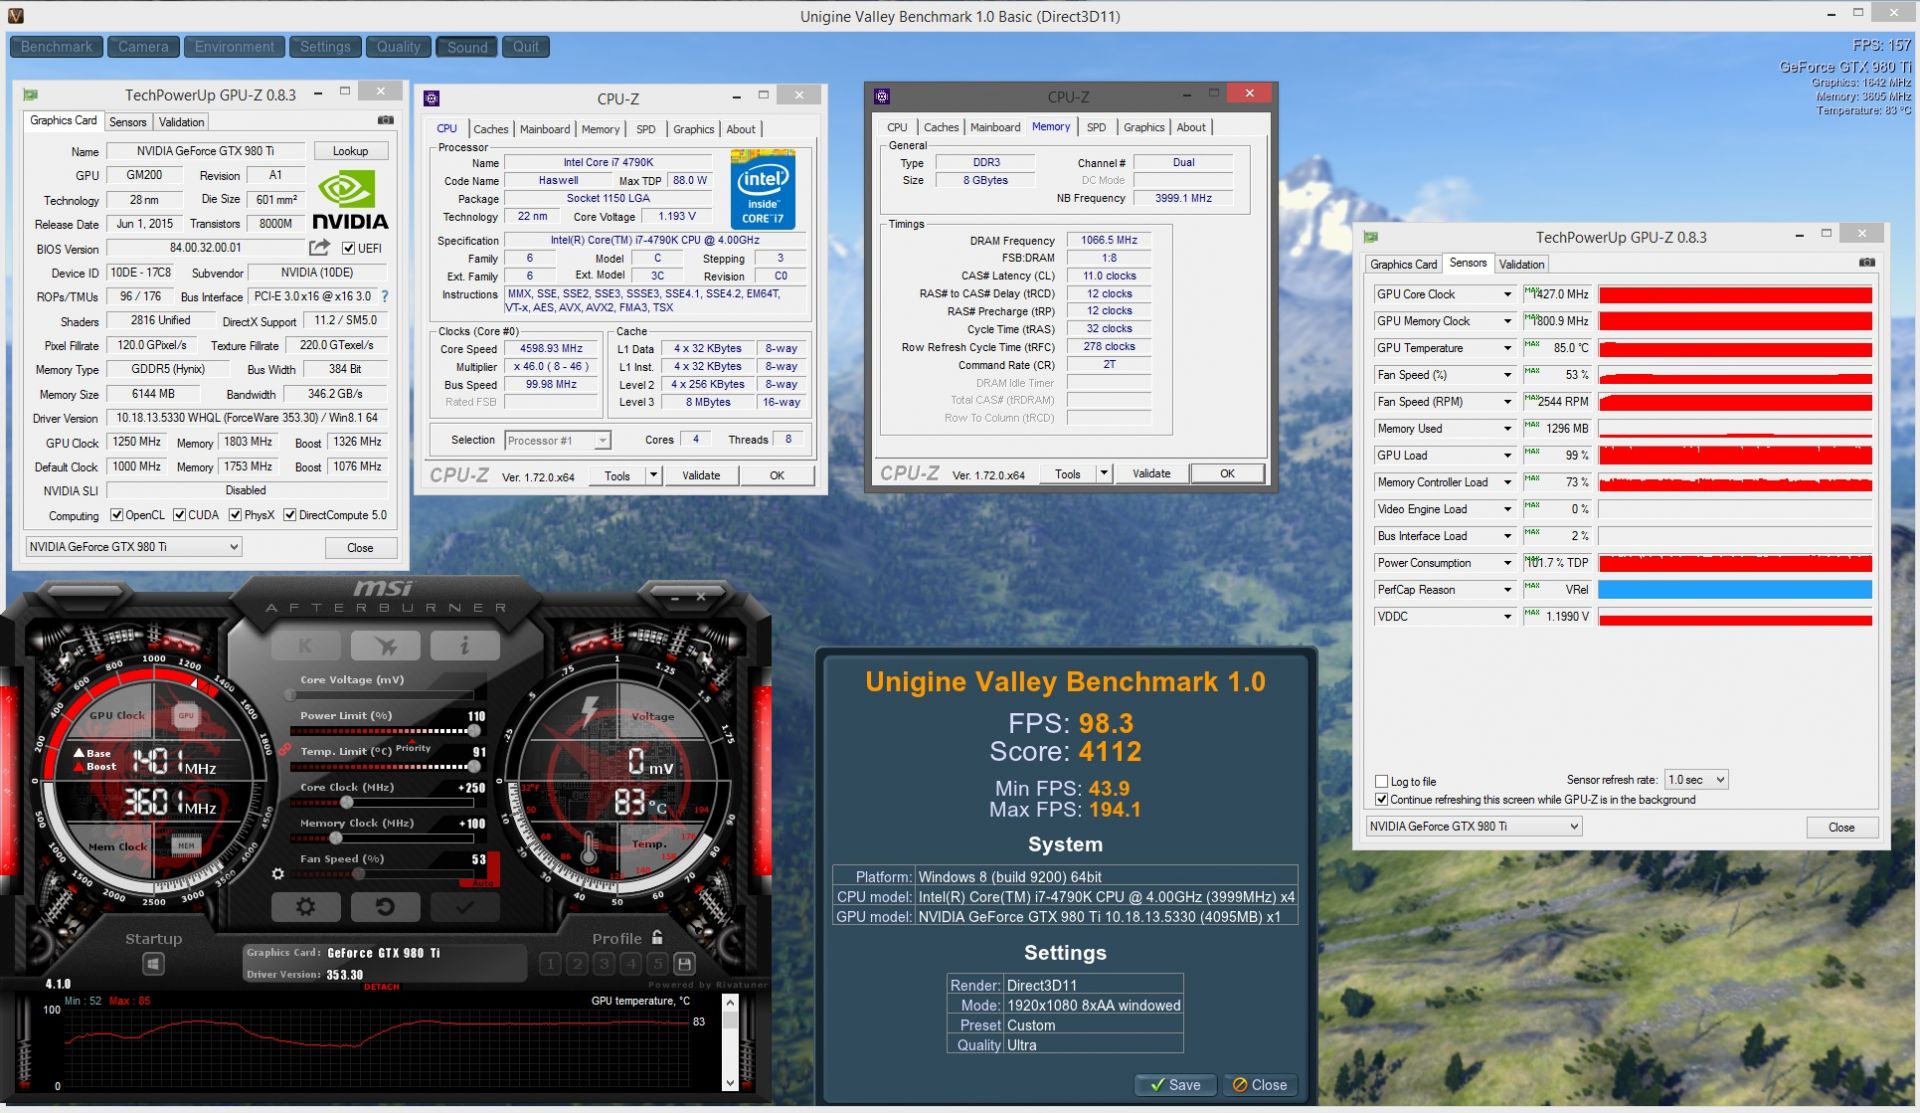Expand the PerfCap Reason sensor dropdown
Viewport: 1920px width, 1113px height.
pyautogui.click(x=1507, y=590)
